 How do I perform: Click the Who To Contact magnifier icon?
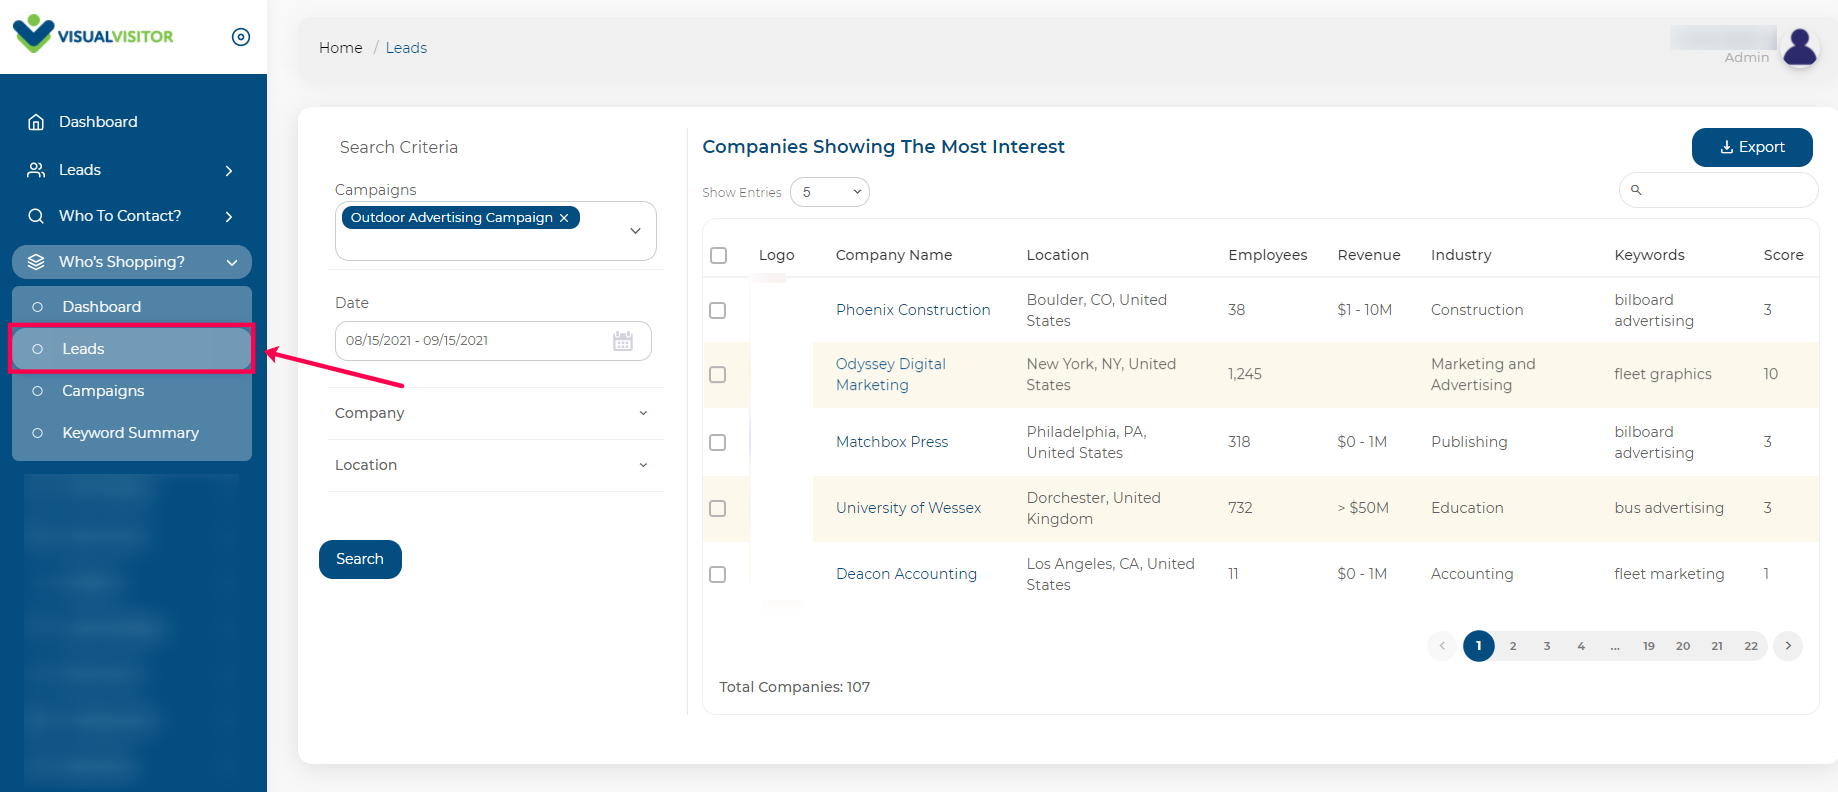click(x=36, y=216)
